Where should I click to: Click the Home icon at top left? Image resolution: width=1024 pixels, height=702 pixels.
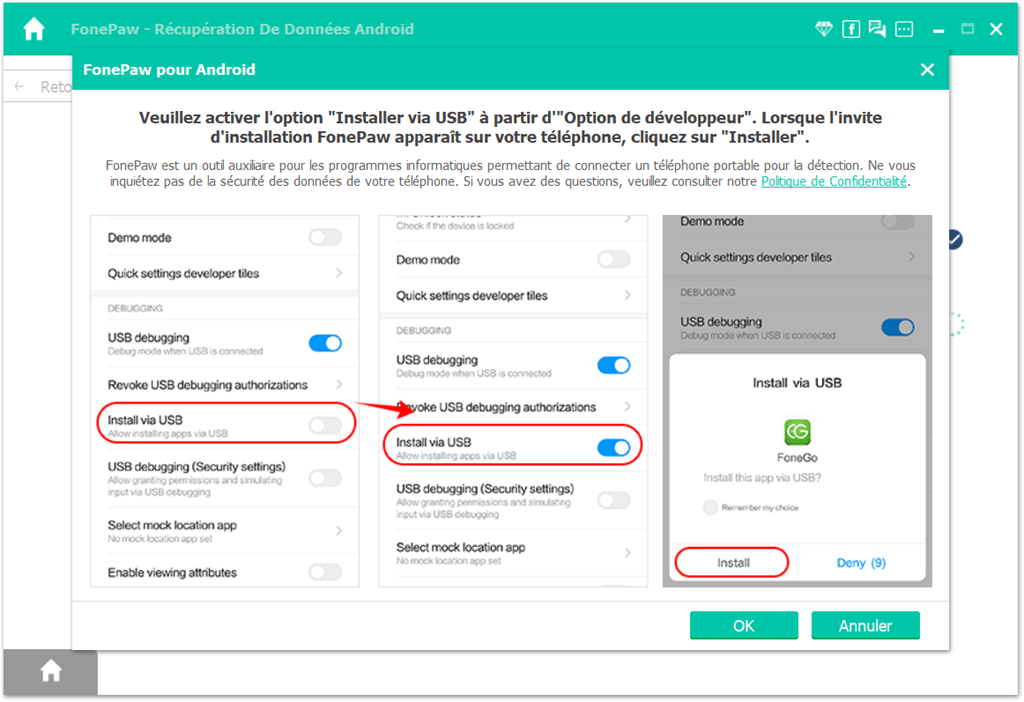pyautogui.click(x=35, y=28)
